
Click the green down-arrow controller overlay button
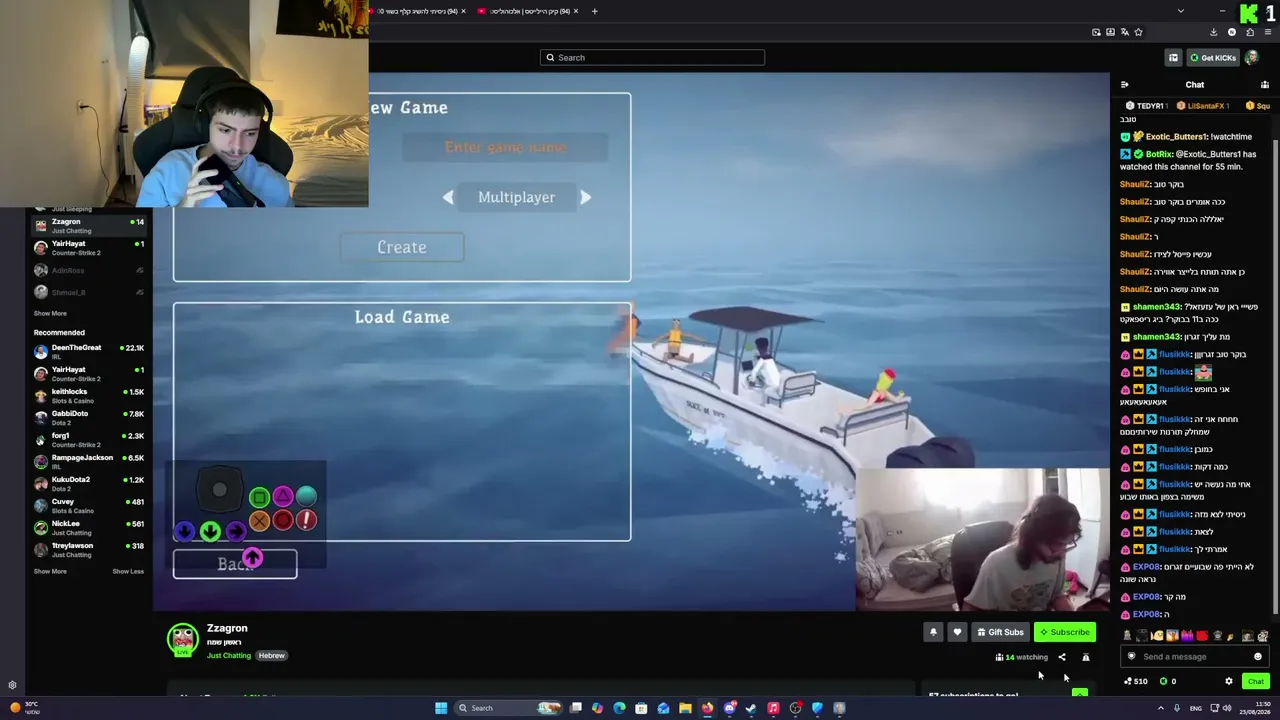(210, 531)
